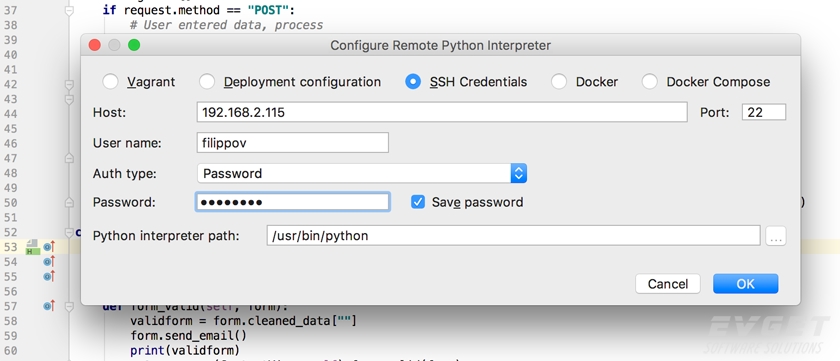Click the Host input field
This screenshot has width=840, height=361.
(441, 112)
